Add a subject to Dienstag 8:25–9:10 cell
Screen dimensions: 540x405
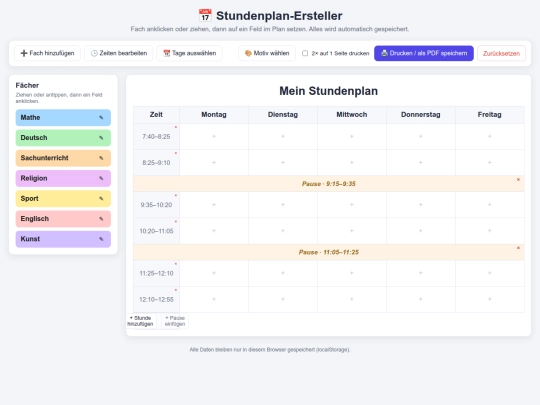(283, 163)
